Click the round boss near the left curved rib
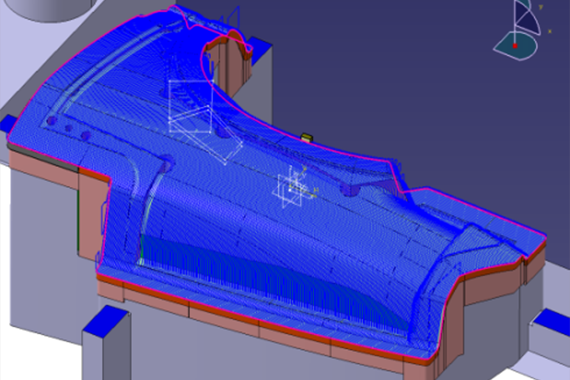Viewport: 570px width, 380px height. pyautogui.click(x=165, y=164)
